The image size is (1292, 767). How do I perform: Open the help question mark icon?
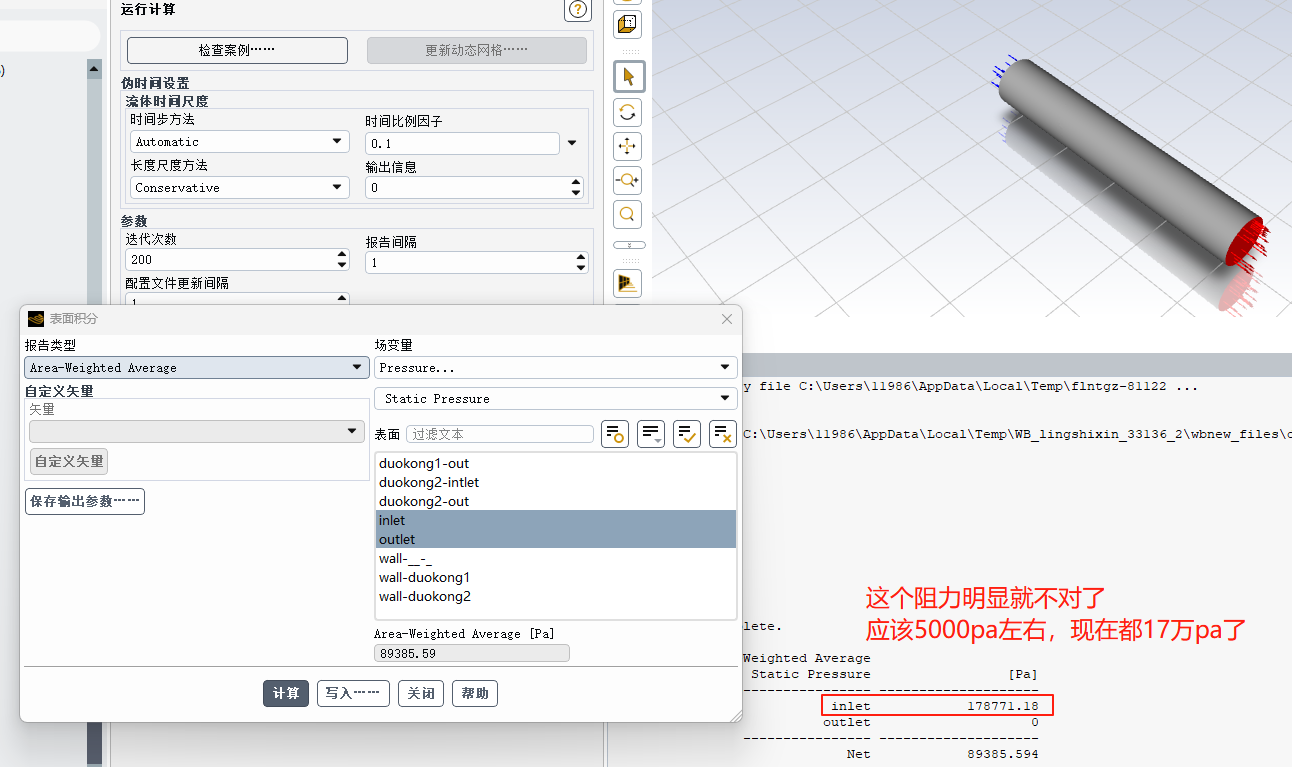pyautogui.click(x=577, y=10)
